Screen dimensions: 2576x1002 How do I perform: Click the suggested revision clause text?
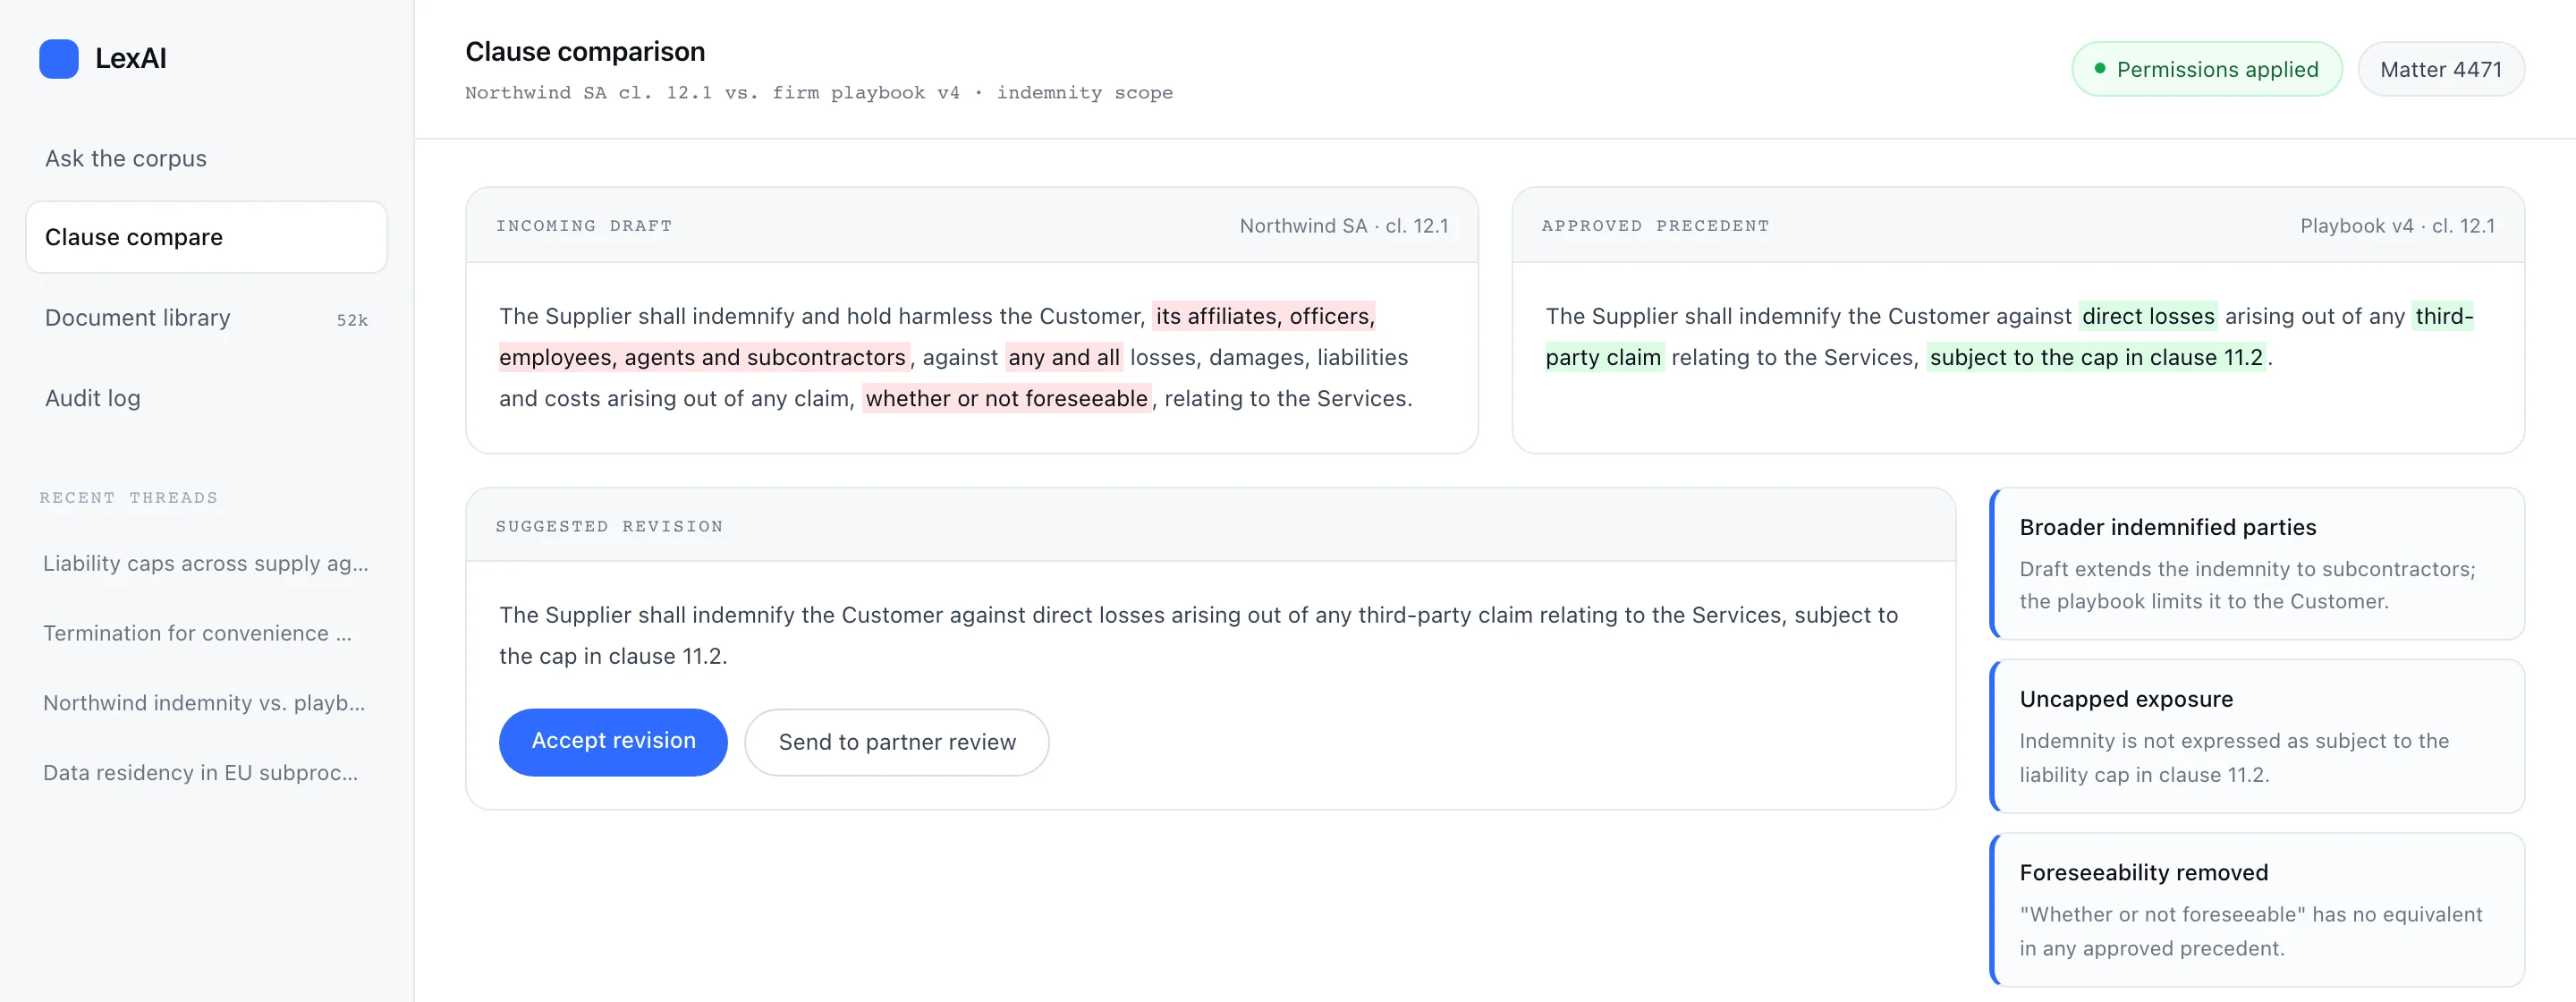coord(1198,635)
